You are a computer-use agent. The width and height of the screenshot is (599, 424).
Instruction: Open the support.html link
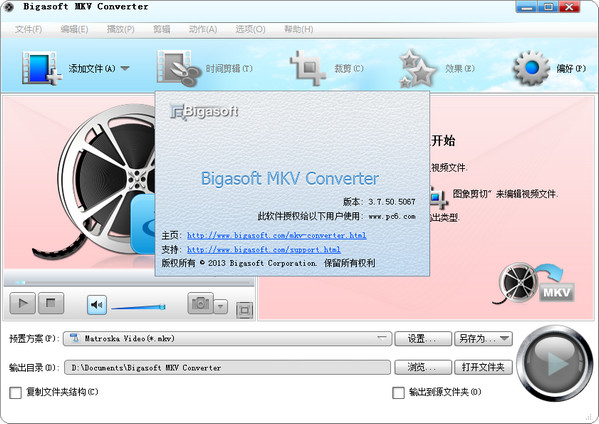[x=264, y=249]
